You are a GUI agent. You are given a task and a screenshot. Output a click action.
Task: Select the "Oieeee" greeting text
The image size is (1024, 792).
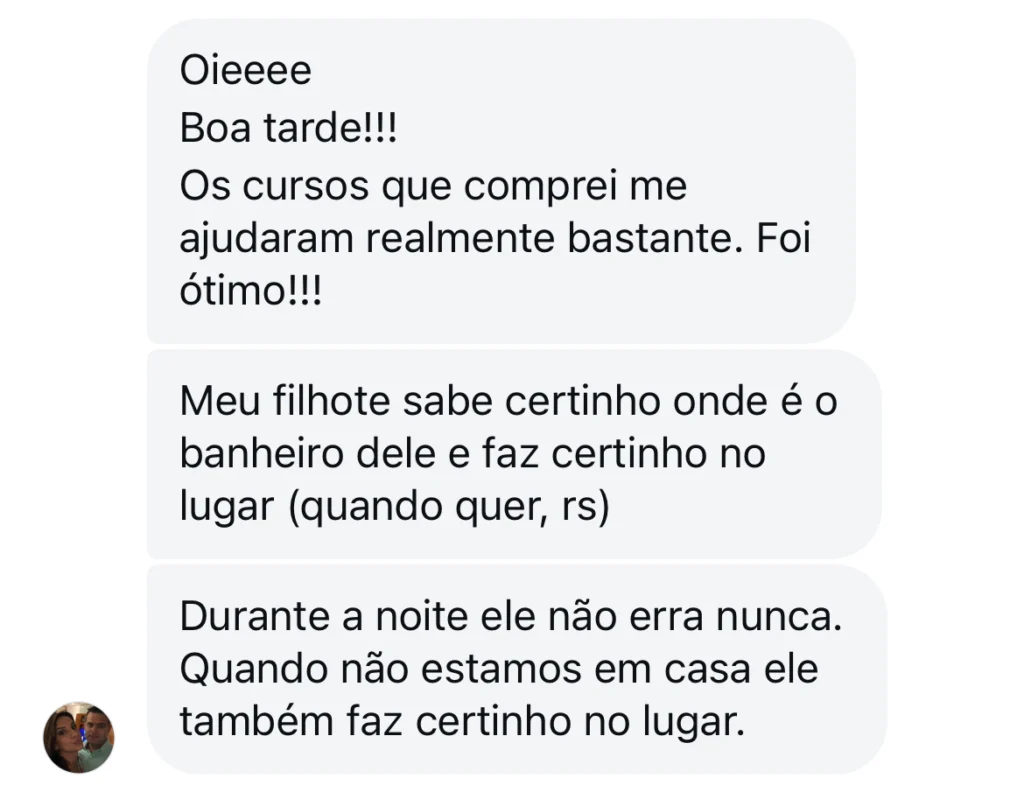[246, 70]
